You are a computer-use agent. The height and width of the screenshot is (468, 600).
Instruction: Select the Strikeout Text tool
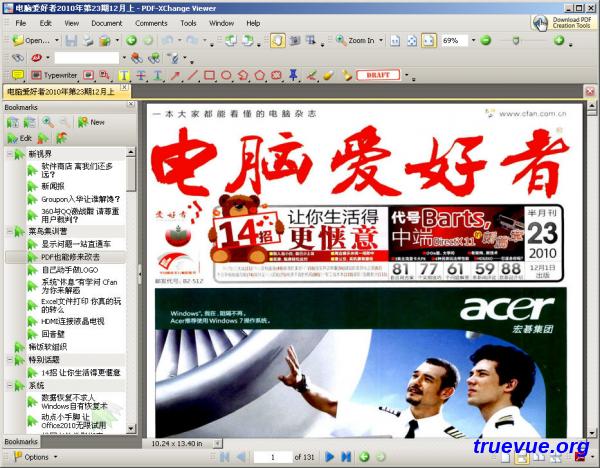point(141,75)
